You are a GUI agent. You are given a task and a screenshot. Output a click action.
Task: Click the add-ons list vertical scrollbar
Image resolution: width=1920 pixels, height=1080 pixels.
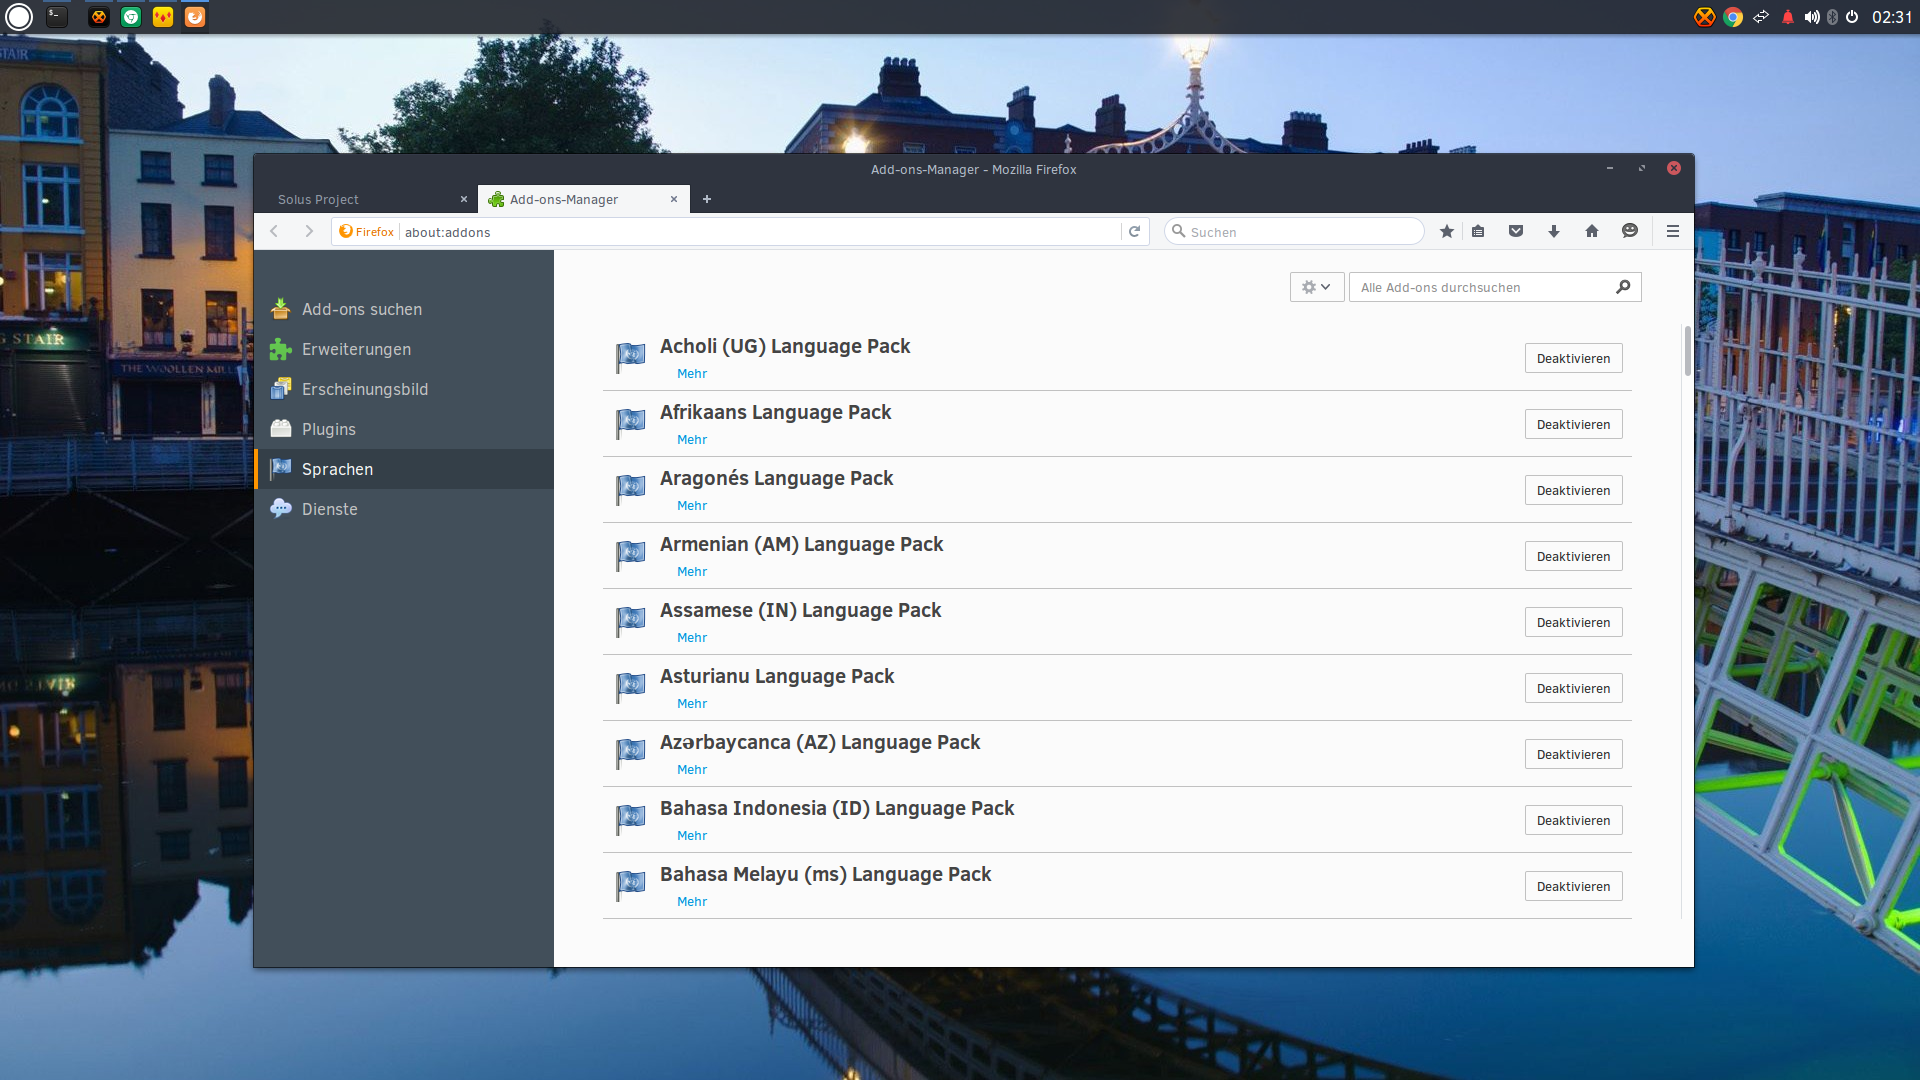1687,351
